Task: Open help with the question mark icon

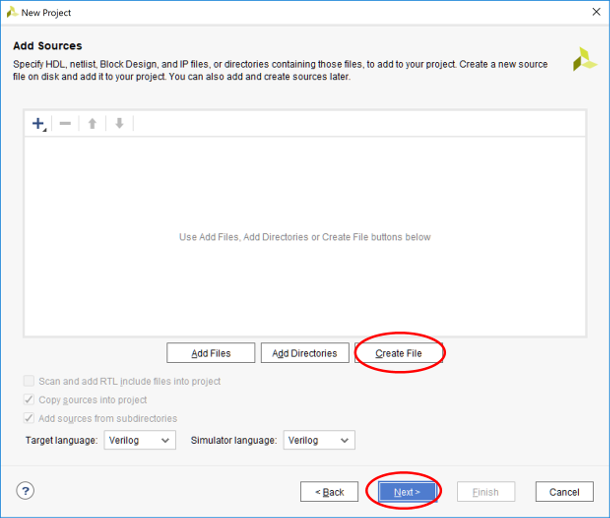Action: (25, 491)
